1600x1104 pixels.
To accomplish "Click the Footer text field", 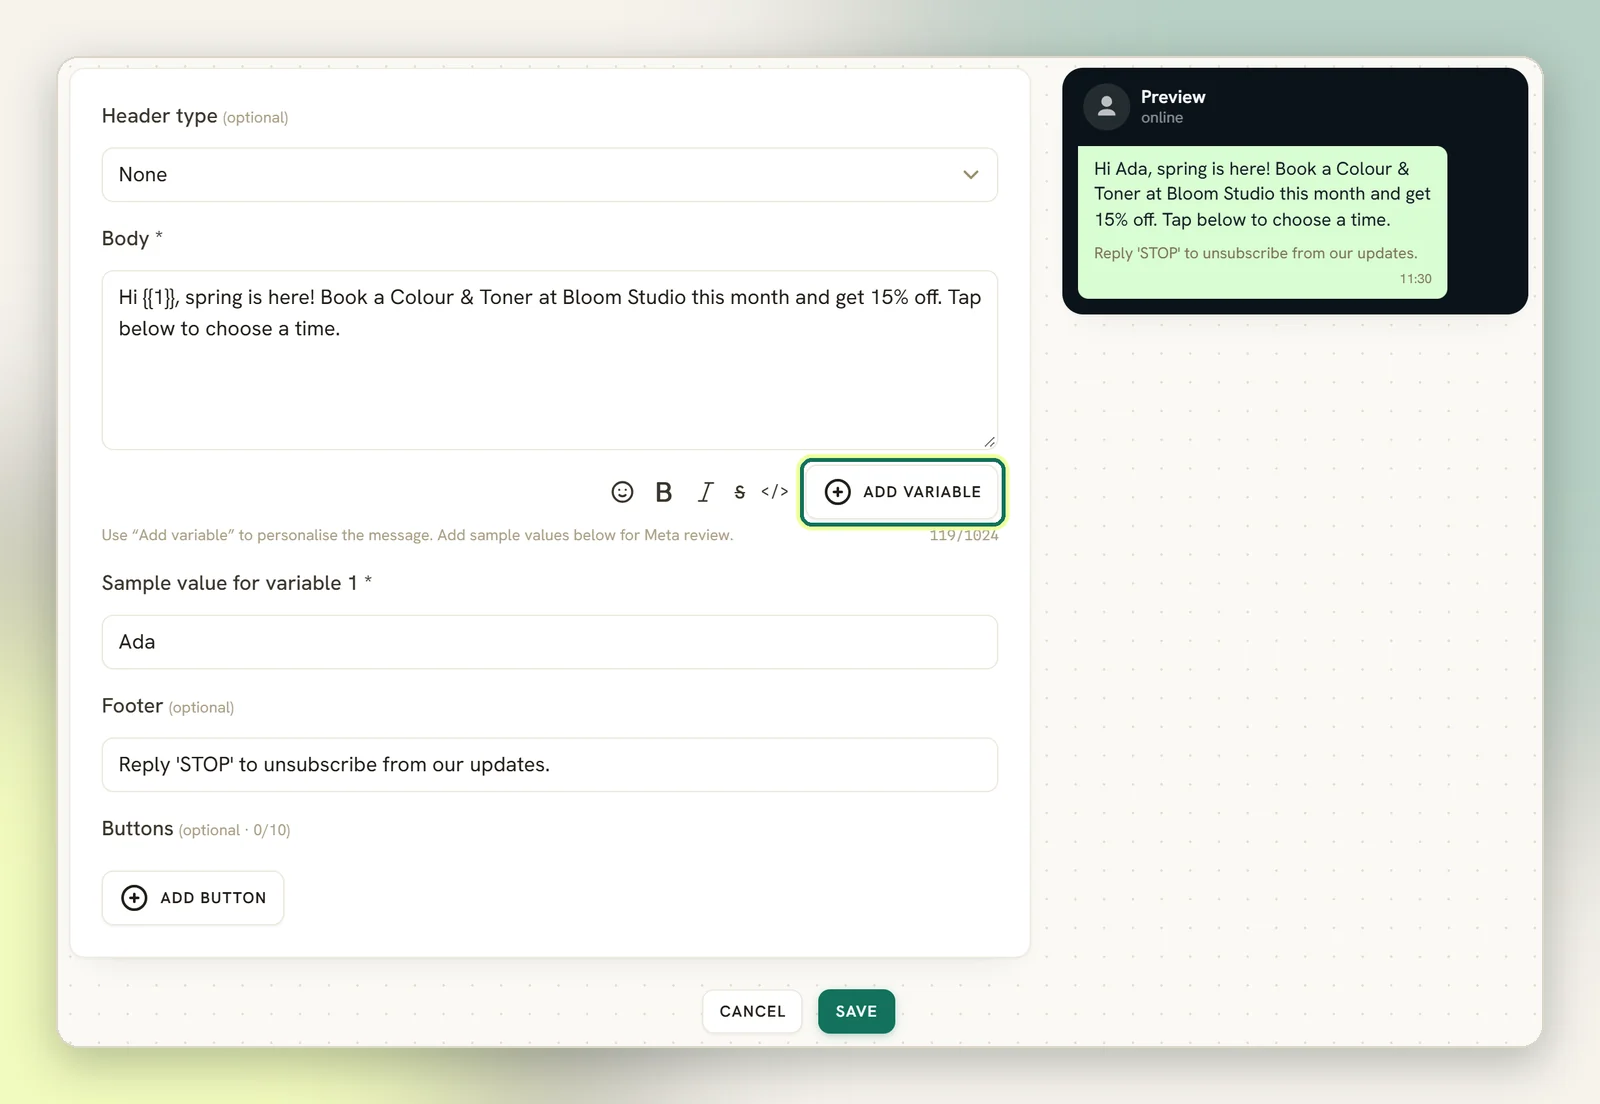I will pyautogui.click(x=550, y=765).
